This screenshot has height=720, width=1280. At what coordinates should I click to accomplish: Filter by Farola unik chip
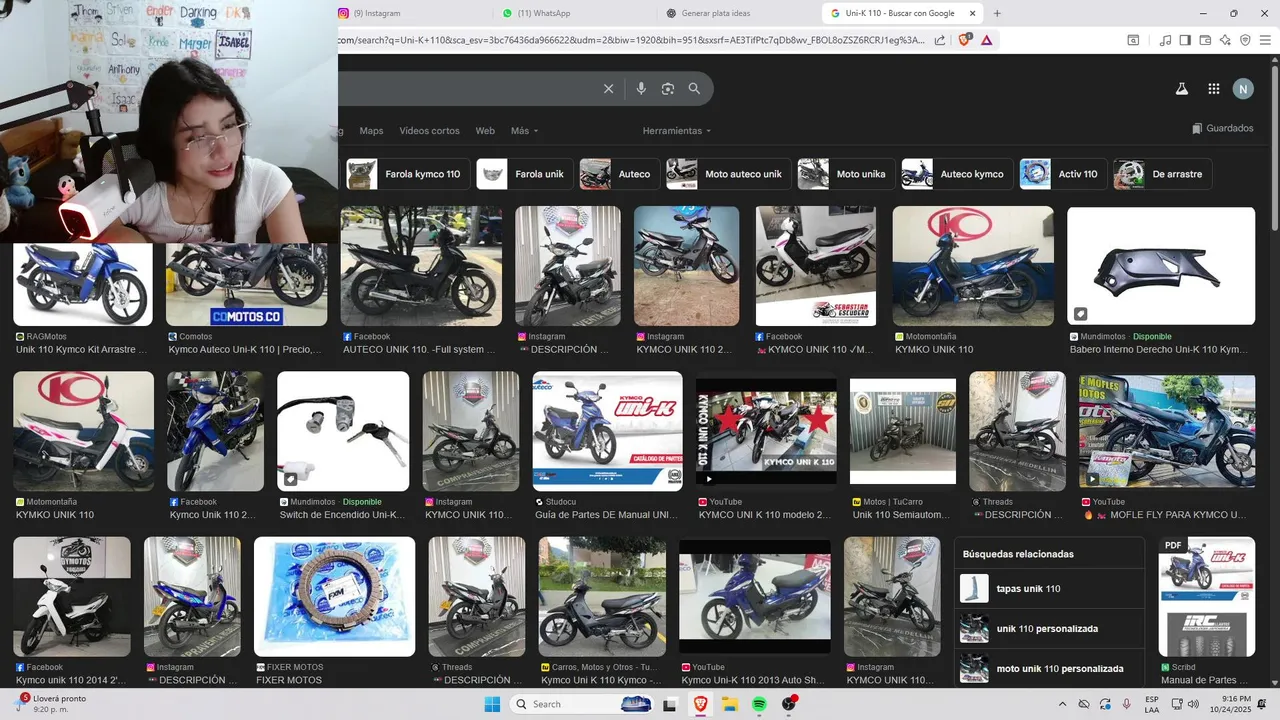coord(524,174)
